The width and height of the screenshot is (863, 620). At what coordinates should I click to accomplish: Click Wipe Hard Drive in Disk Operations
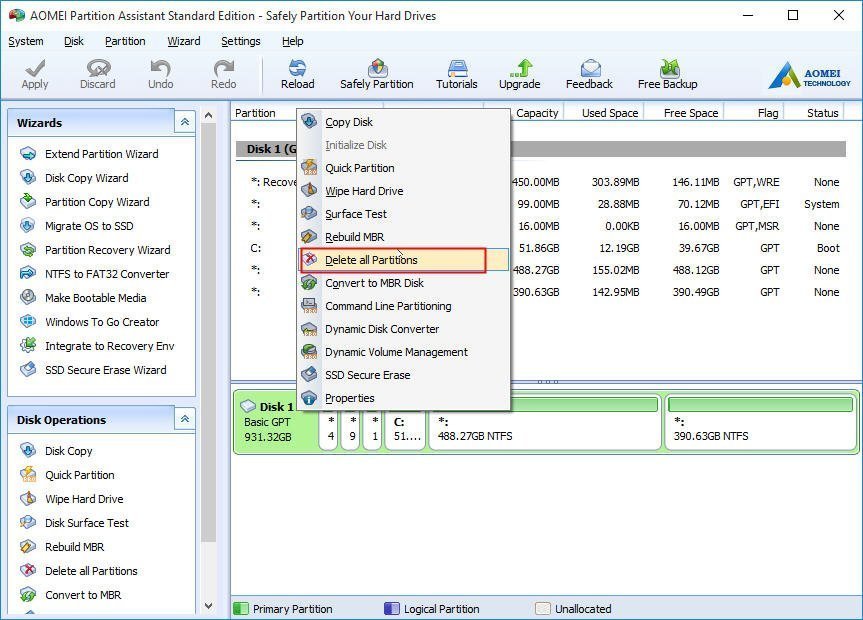72,499
